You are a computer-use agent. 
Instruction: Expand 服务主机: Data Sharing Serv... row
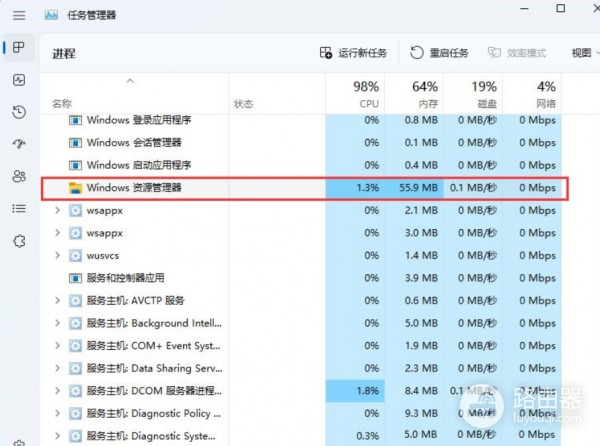(x=57, y=368)
